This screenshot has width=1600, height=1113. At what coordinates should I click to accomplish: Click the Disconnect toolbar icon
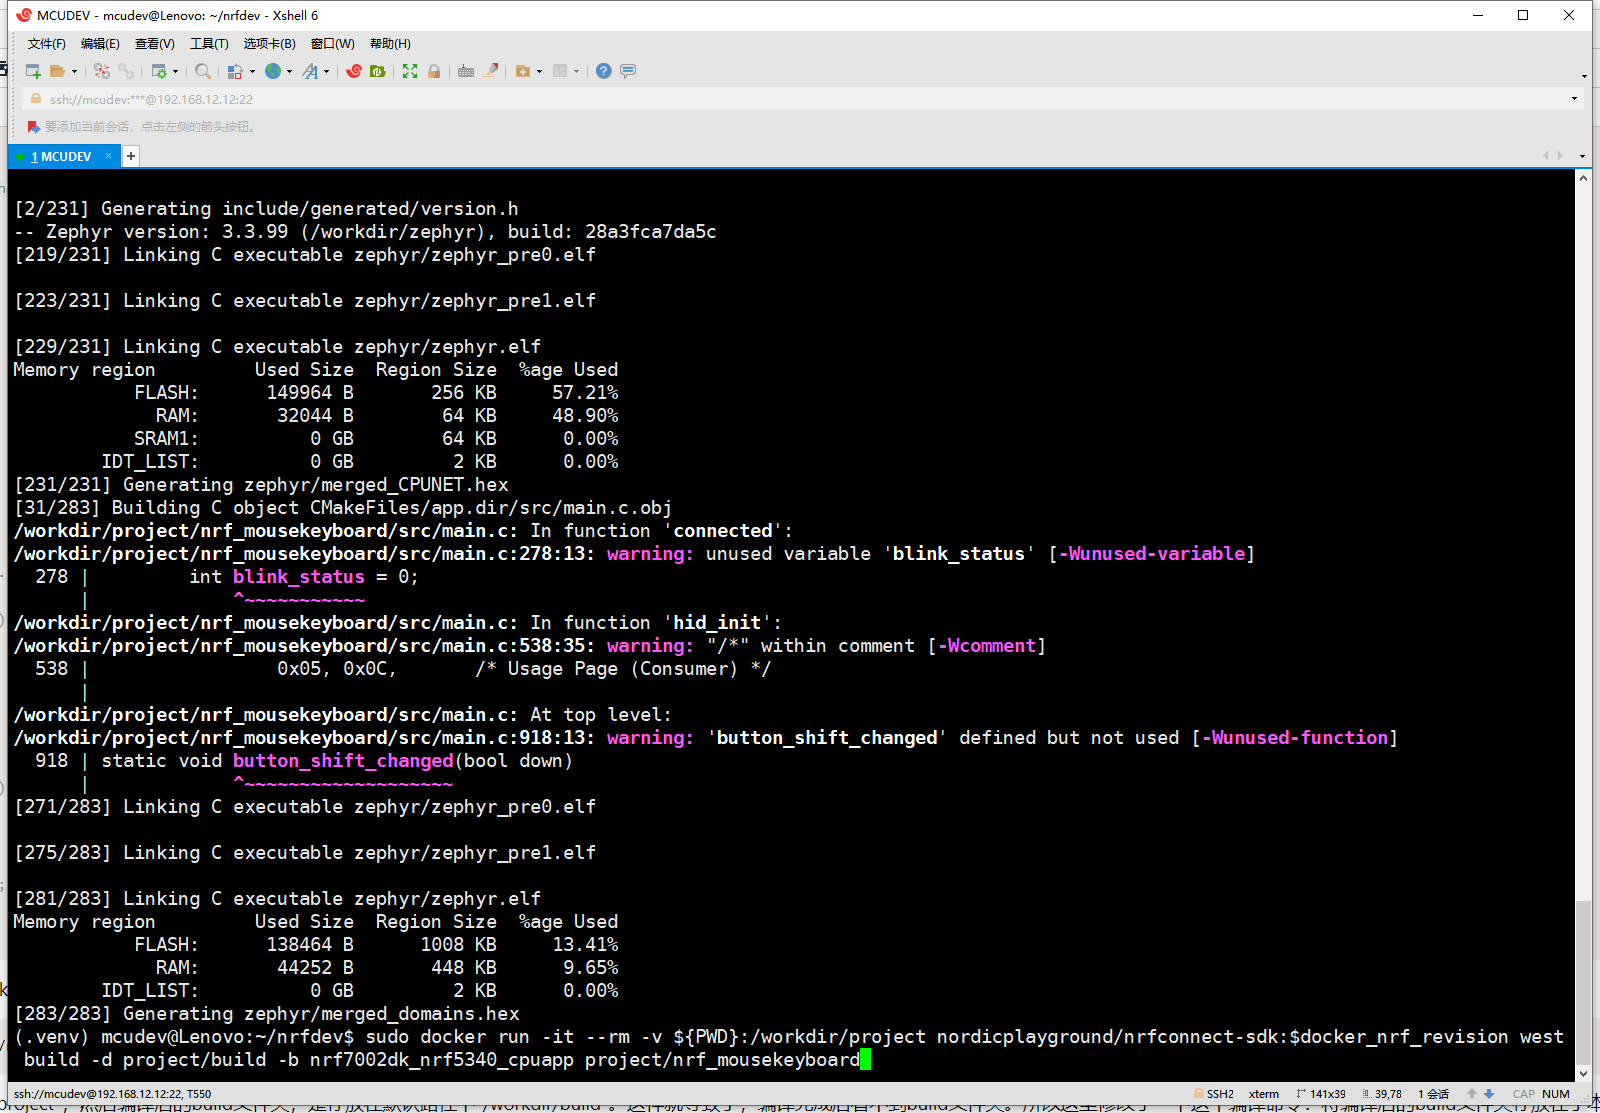tap(102, 71)
